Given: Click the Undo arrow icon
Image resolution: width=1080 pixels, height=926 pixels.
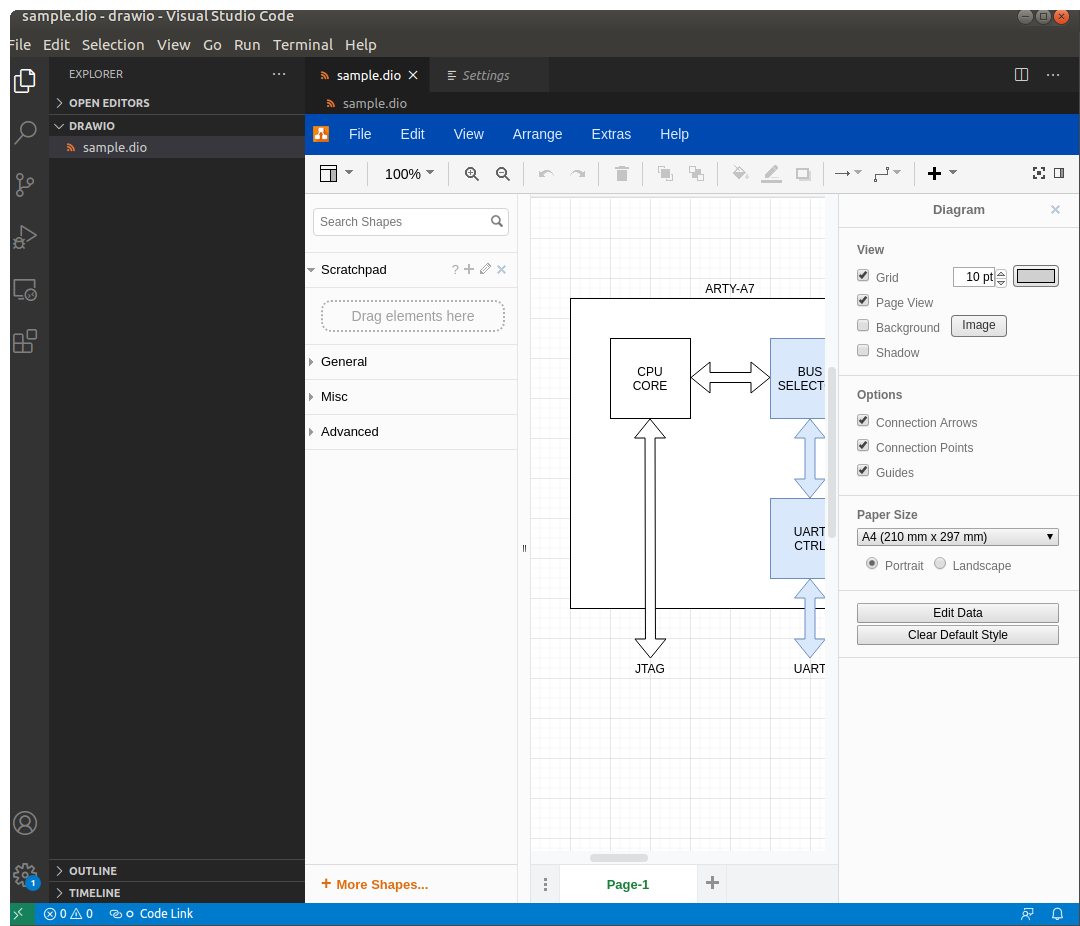Looking at the screenshot, I should click(545, 174).
